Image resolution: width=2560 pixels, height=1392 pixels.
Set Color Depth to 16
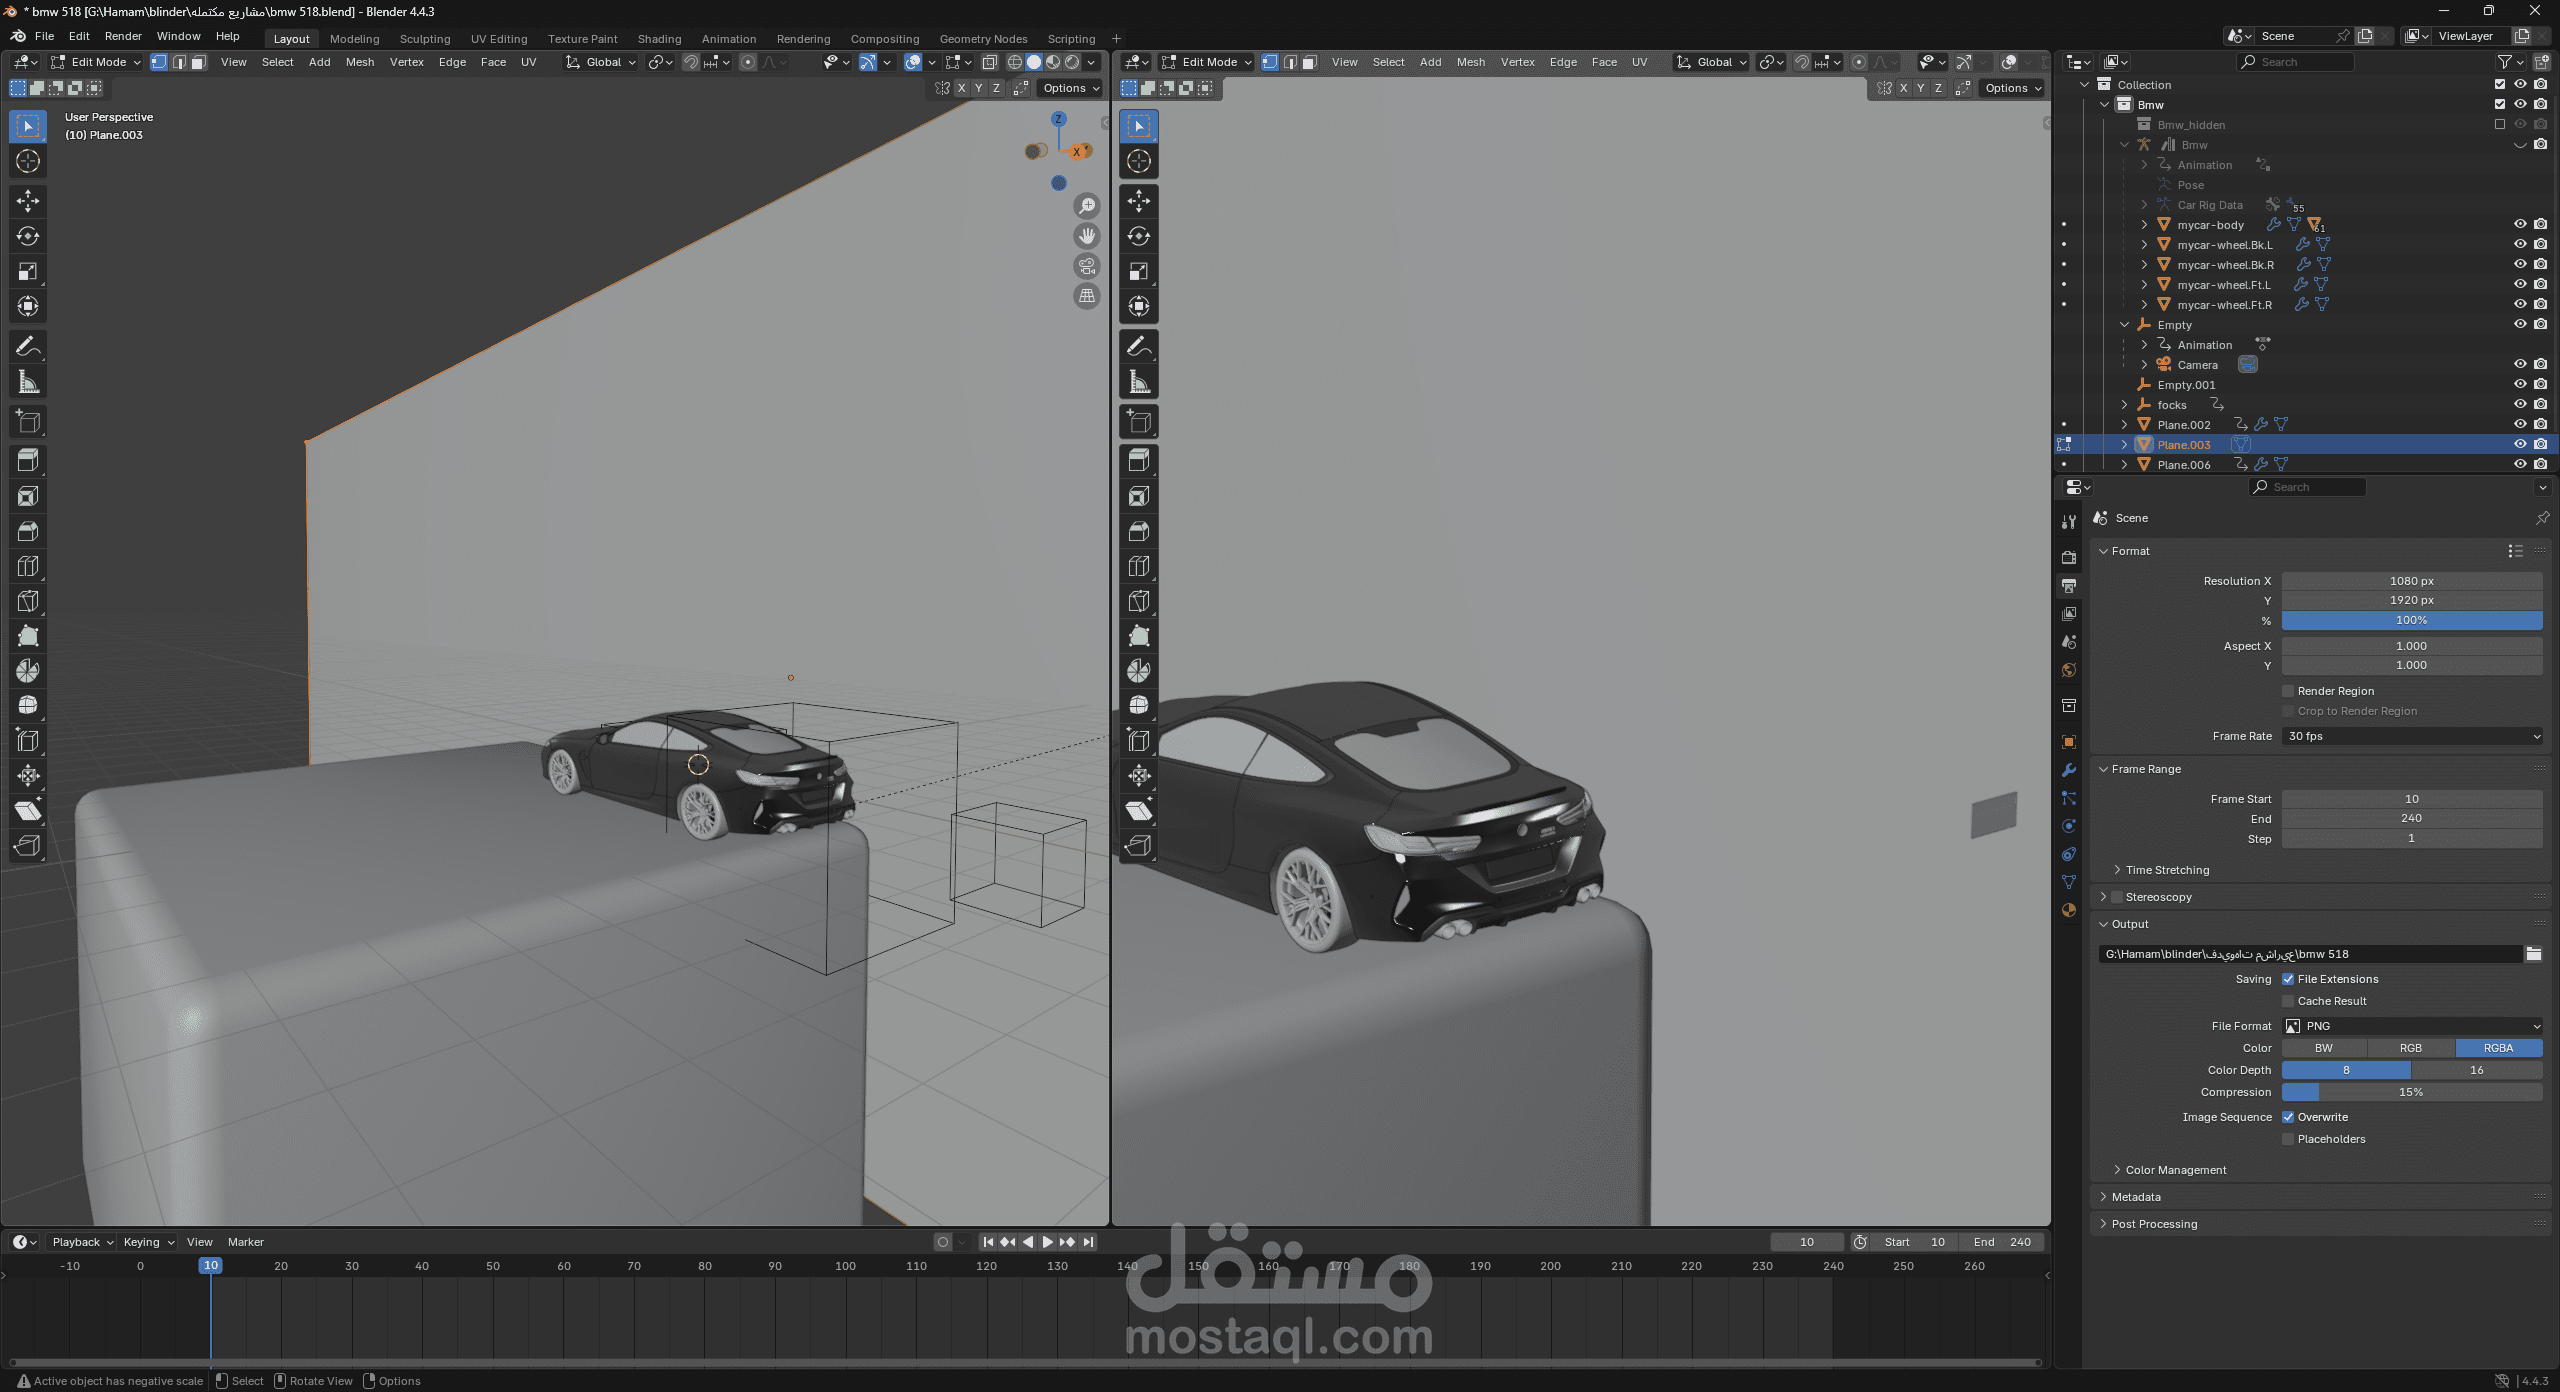pos(2477,1070)
